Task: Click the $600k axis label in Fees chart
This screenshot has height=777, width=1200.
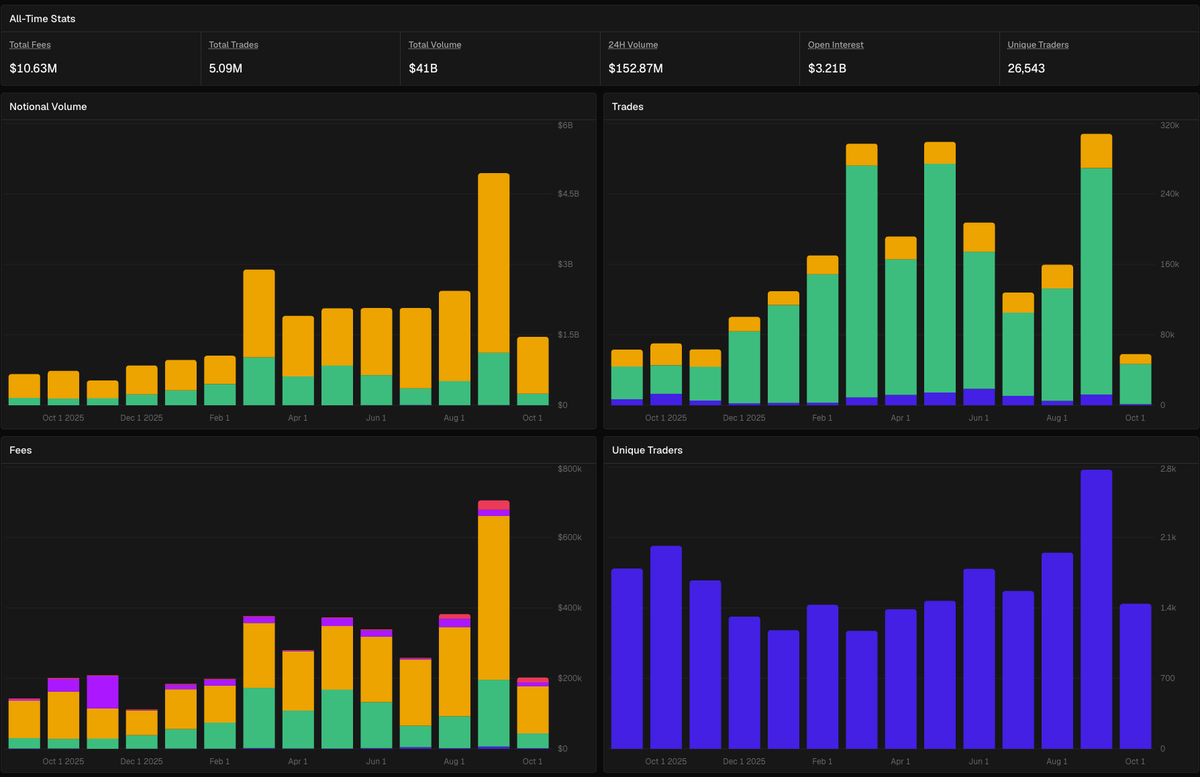Action: pos(569,538)
